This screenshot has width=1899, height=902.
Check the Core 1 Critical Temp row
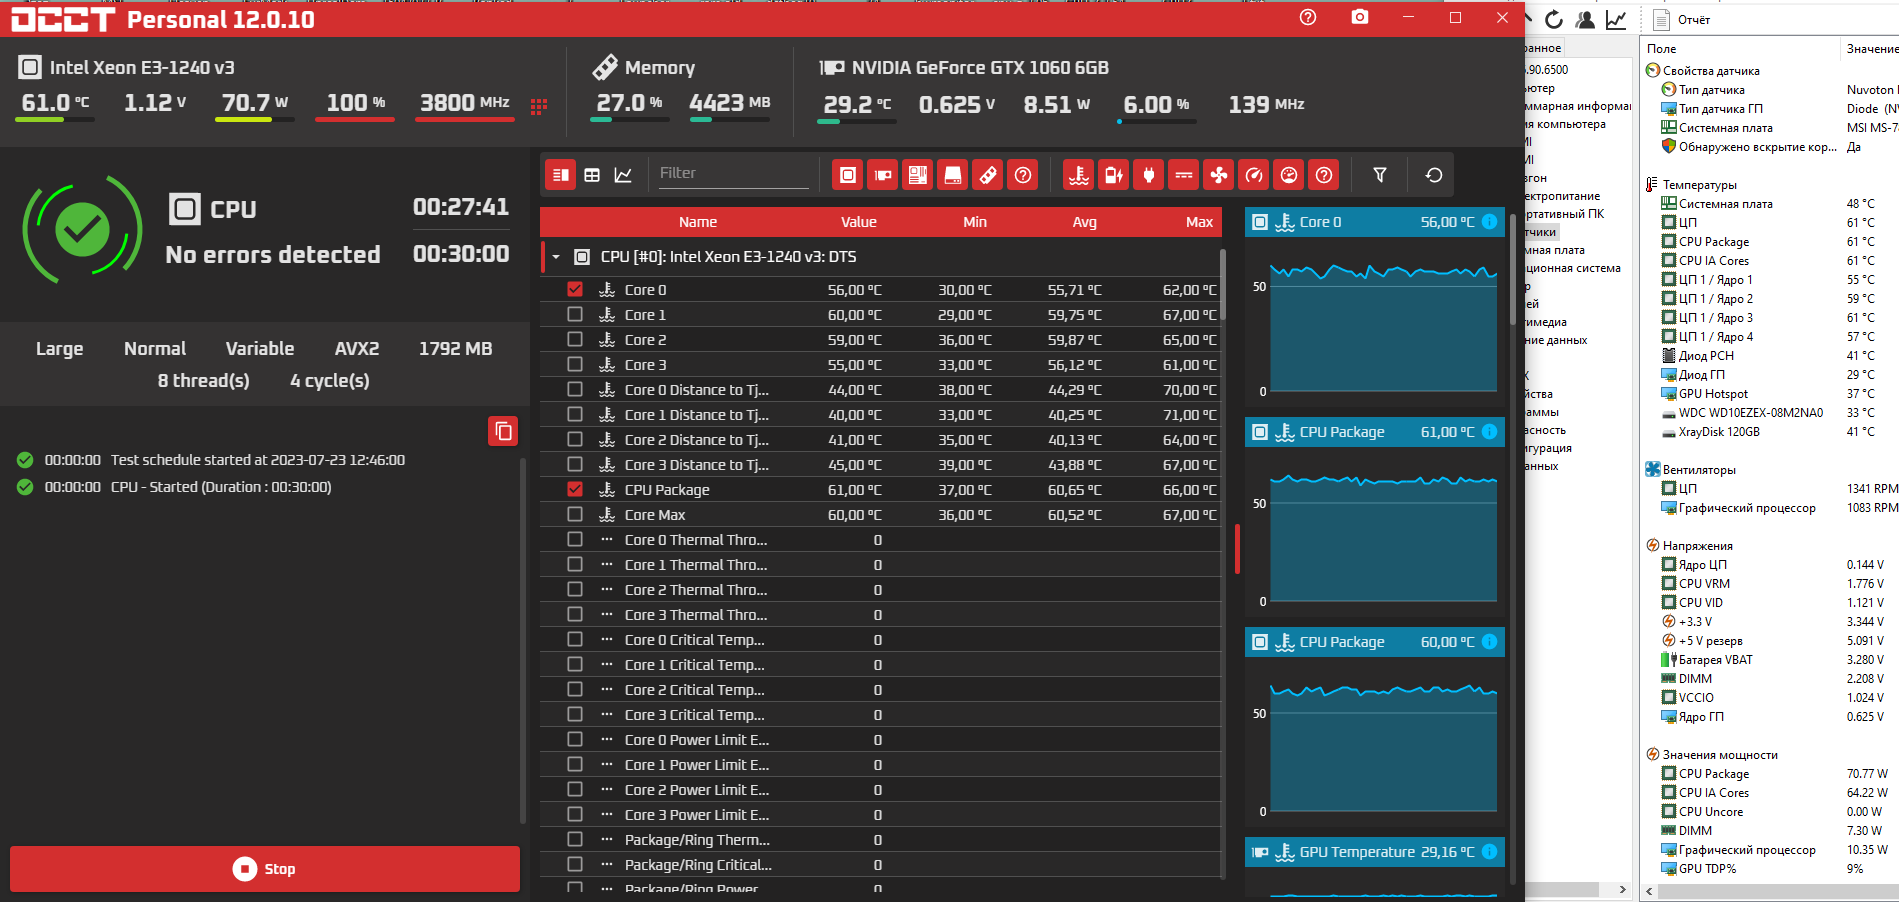(575, 664)
